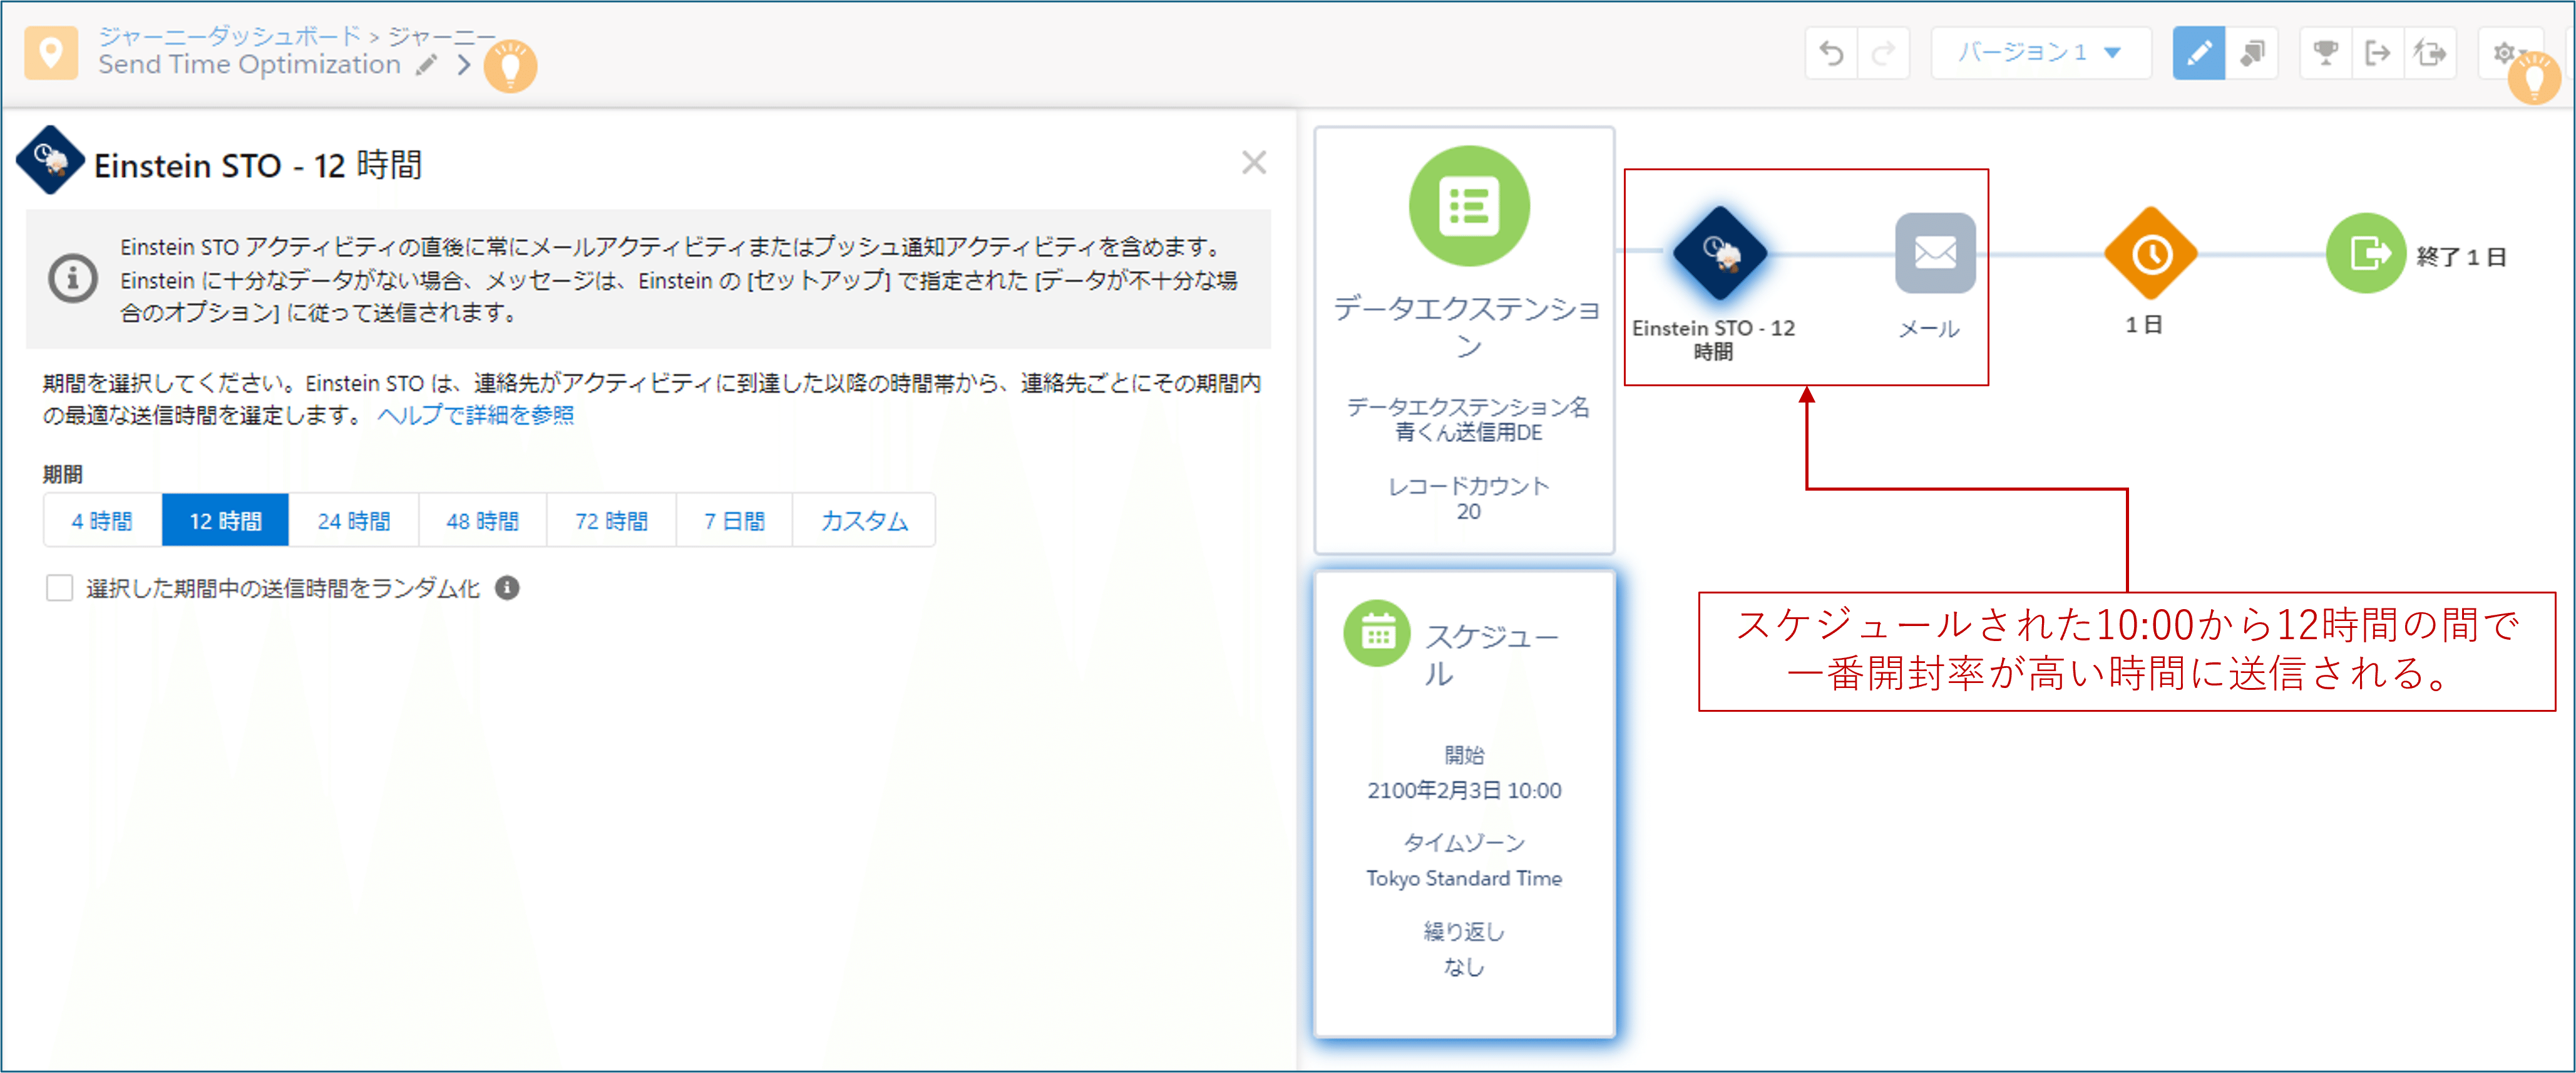2576x1073 pixels.
Task: Enable randomize send time checkbox
Action: 60,588
